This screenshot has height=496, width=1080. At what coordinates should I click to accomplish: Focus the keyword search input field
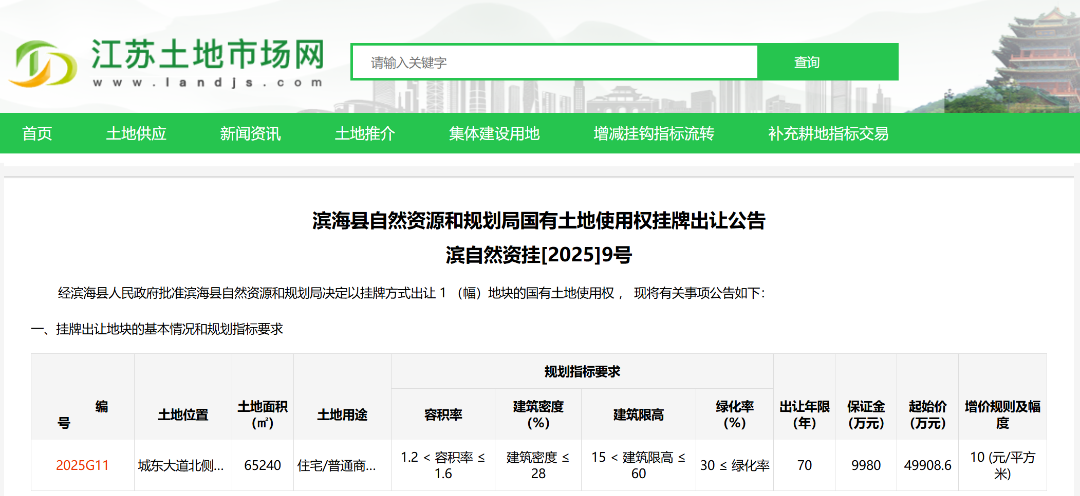tap(555, 62)
